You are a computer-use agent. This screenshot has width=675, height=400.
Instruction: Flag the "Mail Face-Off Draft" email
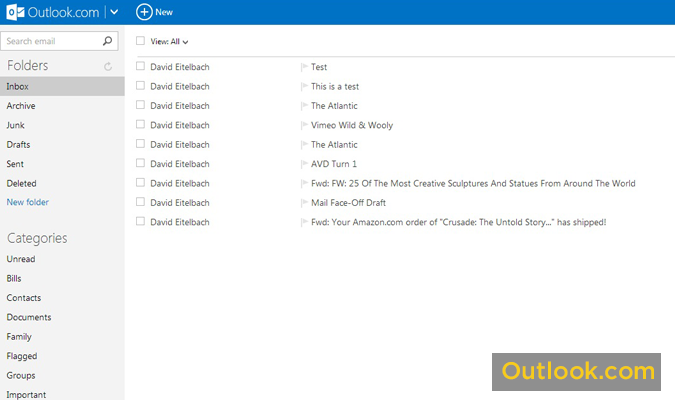304,203
